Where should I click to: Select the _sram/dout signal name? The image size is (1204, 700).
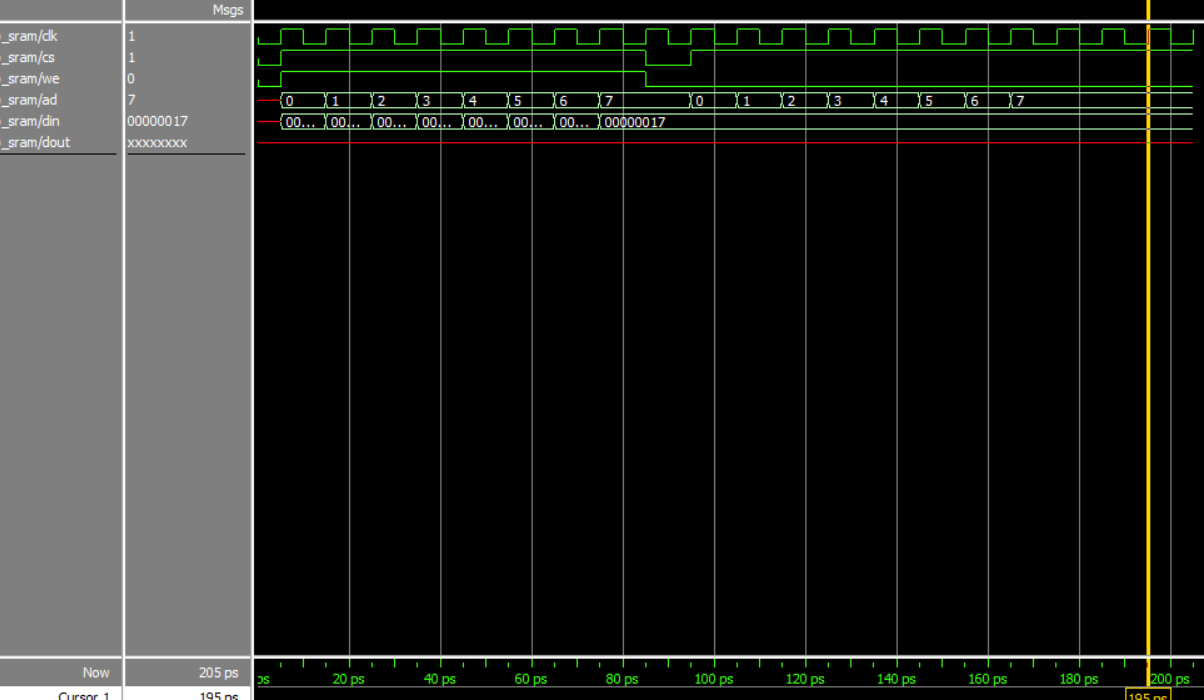coord(35,143)
